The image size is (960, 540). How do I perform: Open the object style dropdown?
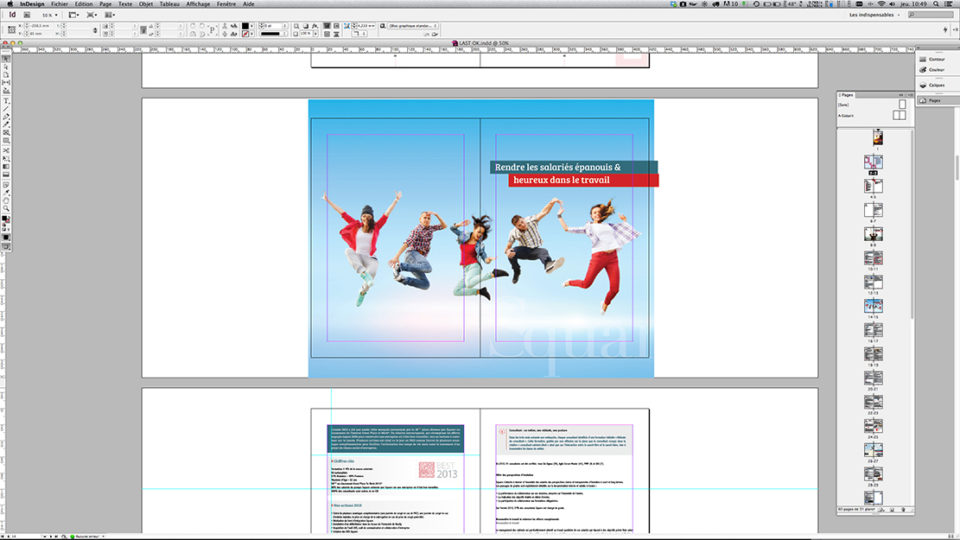point(413,26)
